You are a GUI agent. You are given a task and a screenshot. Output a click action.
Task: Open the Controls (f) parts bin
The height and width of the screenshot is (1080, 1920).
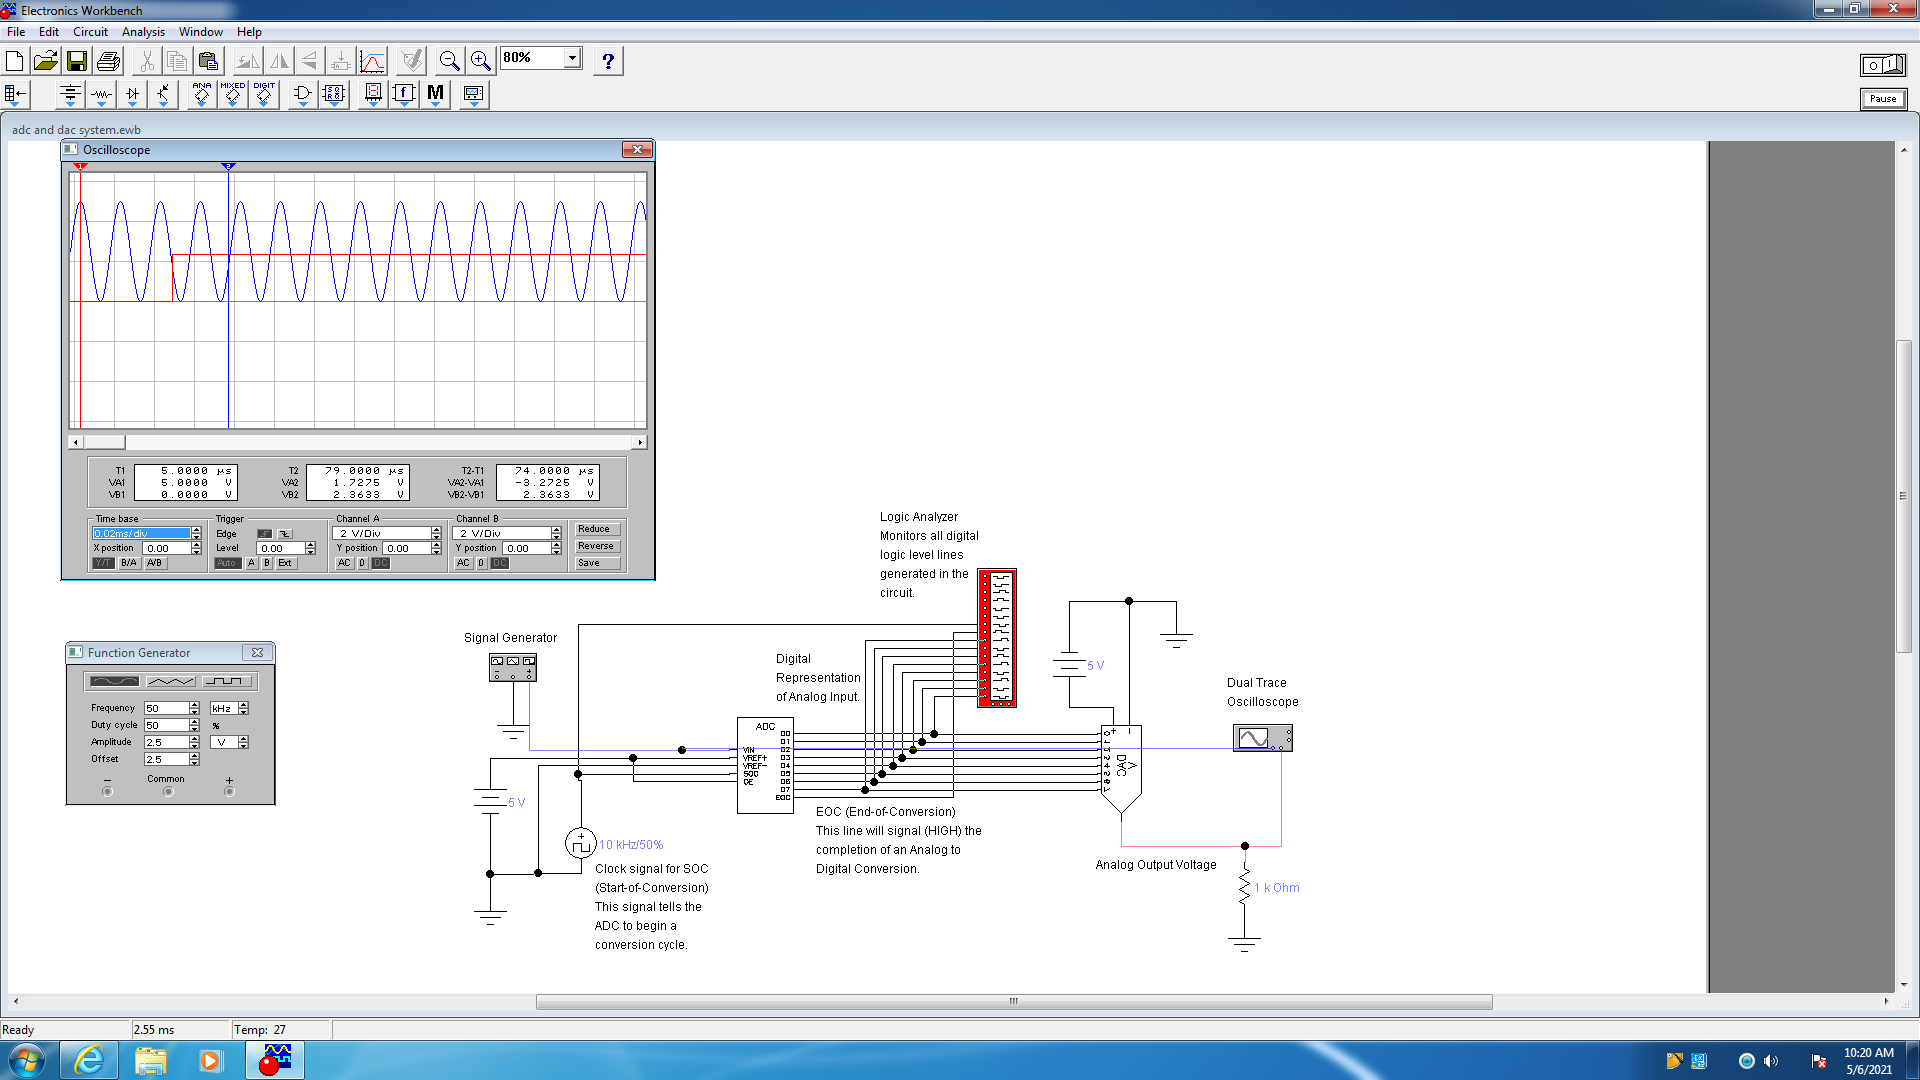[x=404, y=95]
